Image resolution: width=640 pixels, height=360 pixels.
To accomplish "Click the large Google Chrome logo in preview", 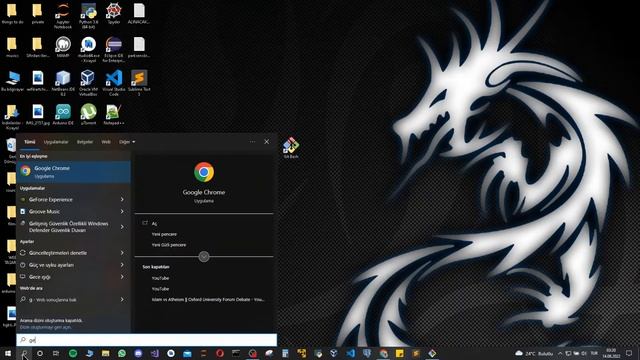I will click(x=204, y=172).
